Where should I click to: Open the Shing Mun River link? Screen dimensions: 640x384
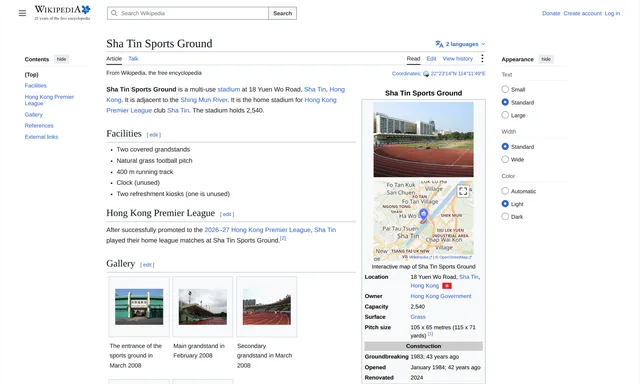pyautogui.click(x=204, y=100)
